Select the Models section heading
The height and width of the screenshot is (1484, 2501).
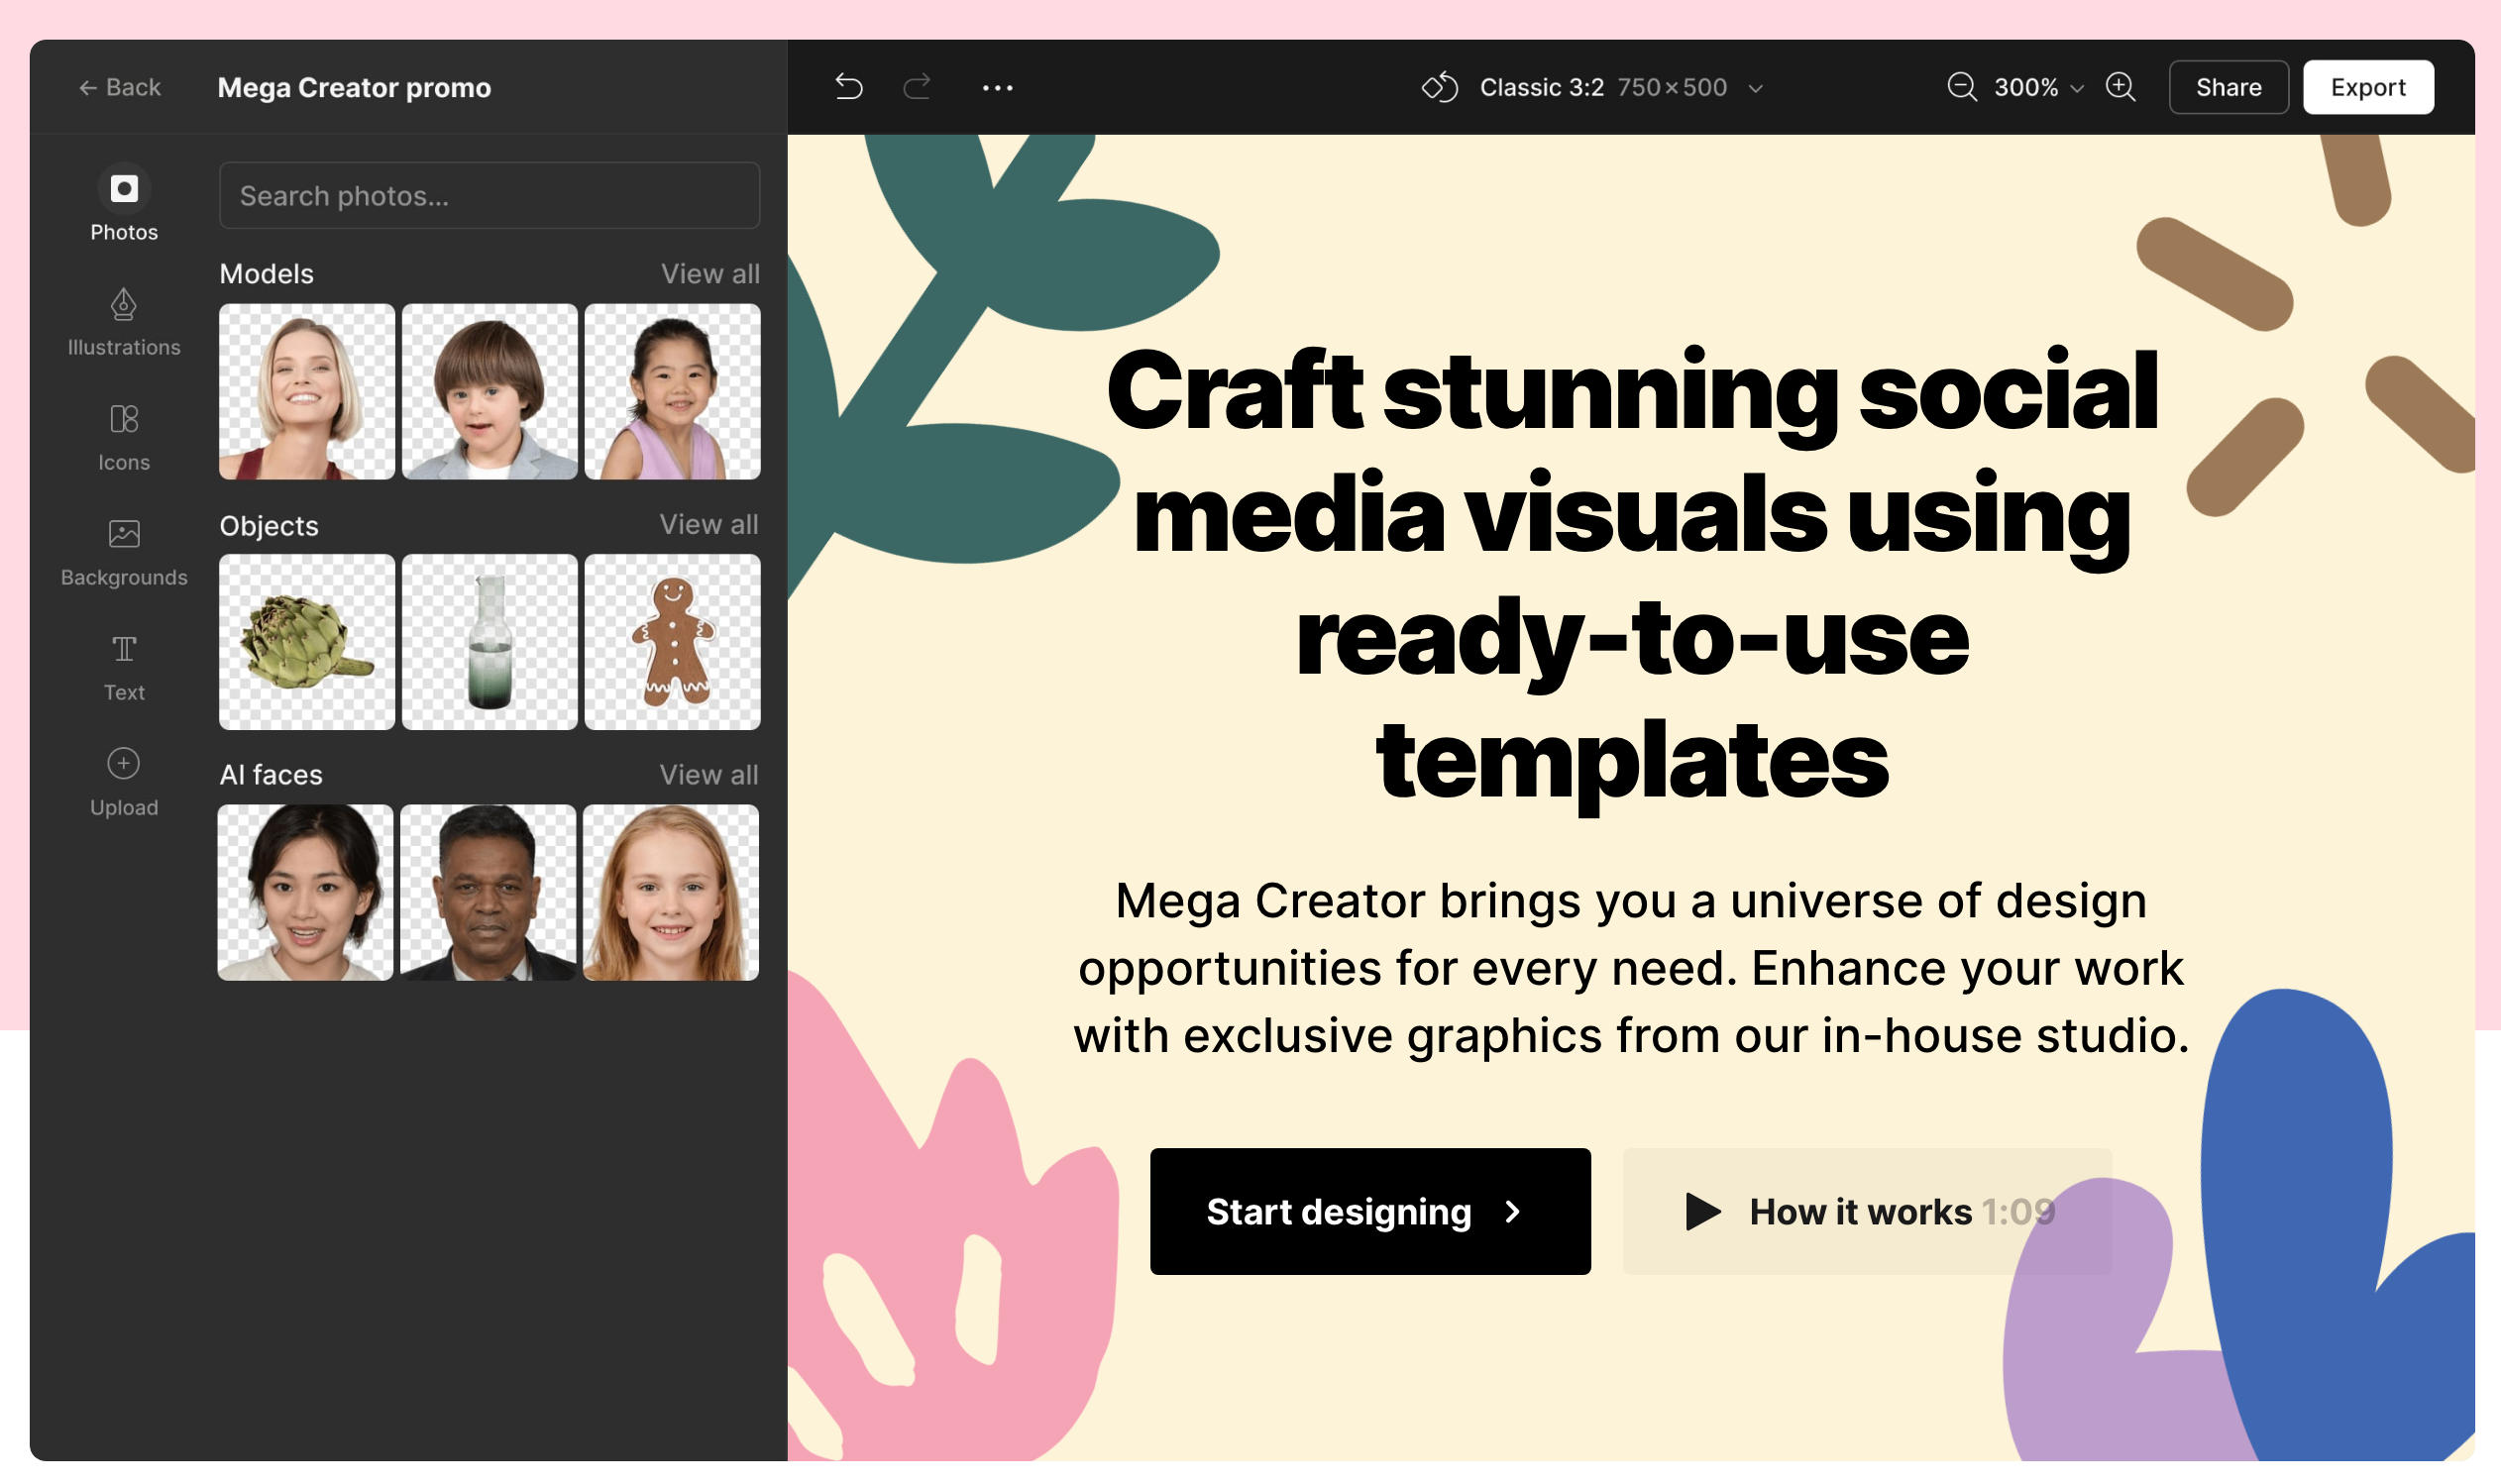coord(266,273)
